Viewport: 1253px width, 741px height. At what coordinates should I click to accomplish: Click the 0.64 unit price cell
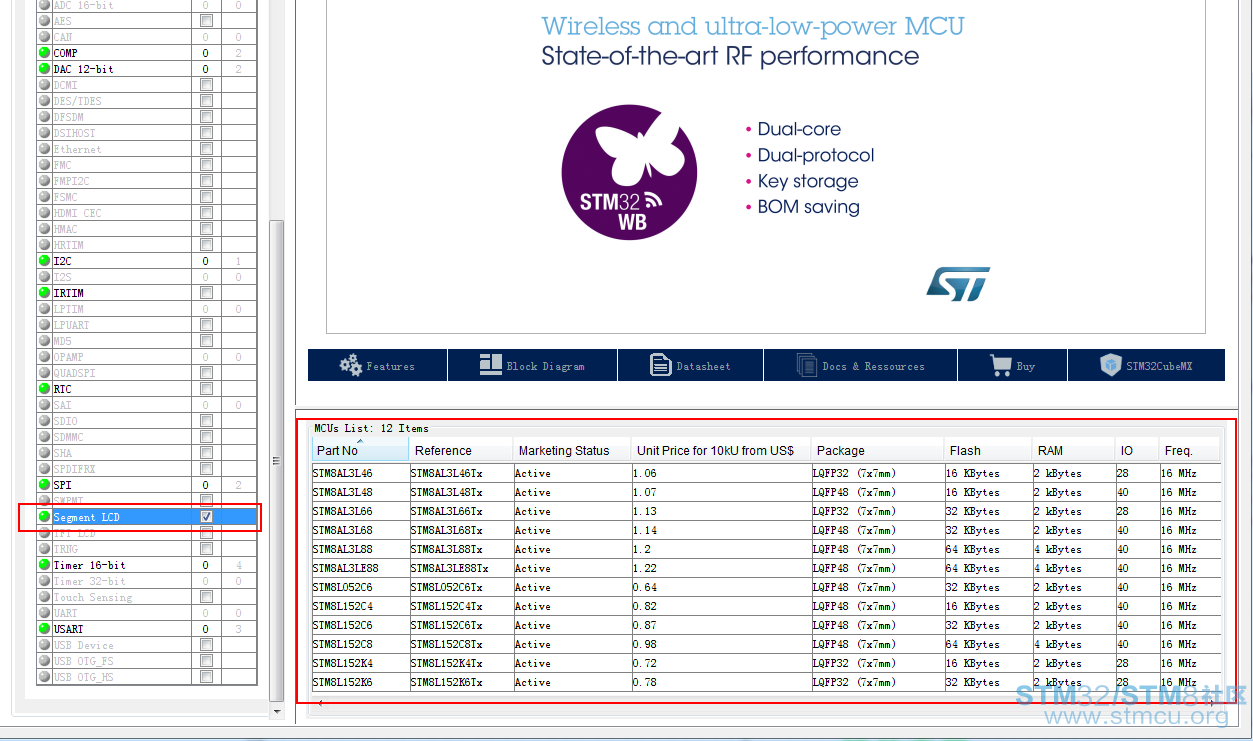point(721,587)
